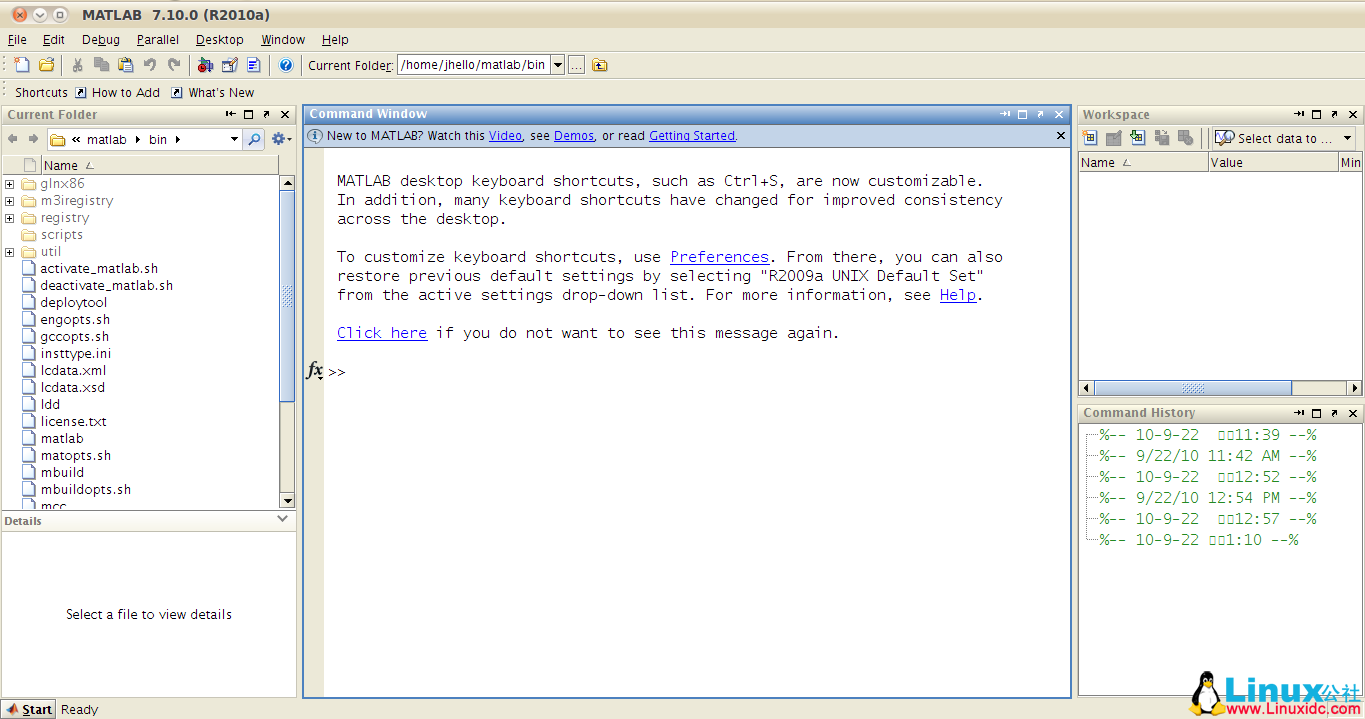The image size is (1365, 719).
Task: Select license.txt in the file list
Action: pyautogui.click(x=73, y=422)
